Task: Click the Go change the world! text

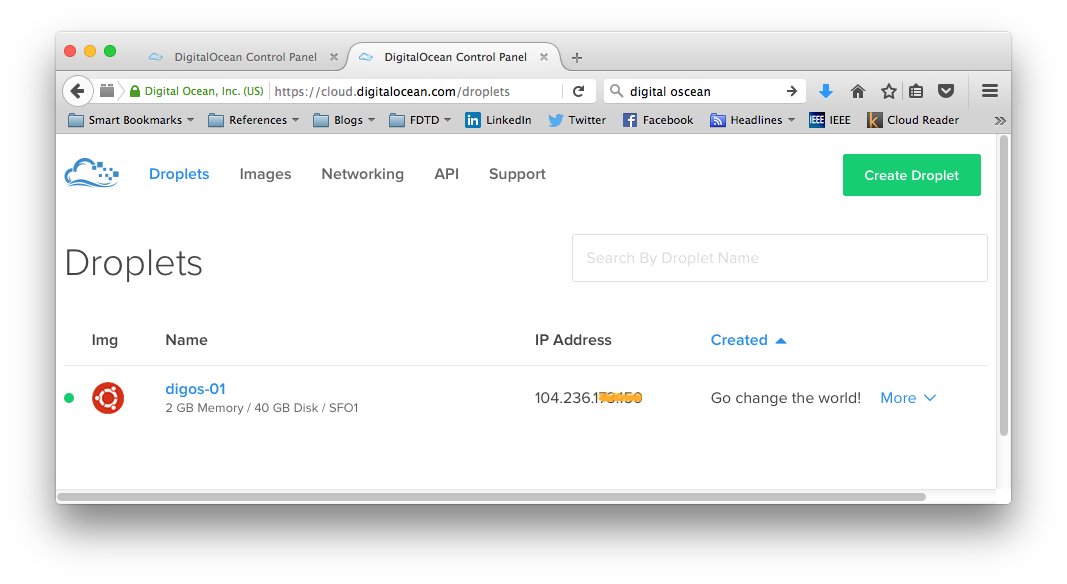Action: [x=786, y=398]
